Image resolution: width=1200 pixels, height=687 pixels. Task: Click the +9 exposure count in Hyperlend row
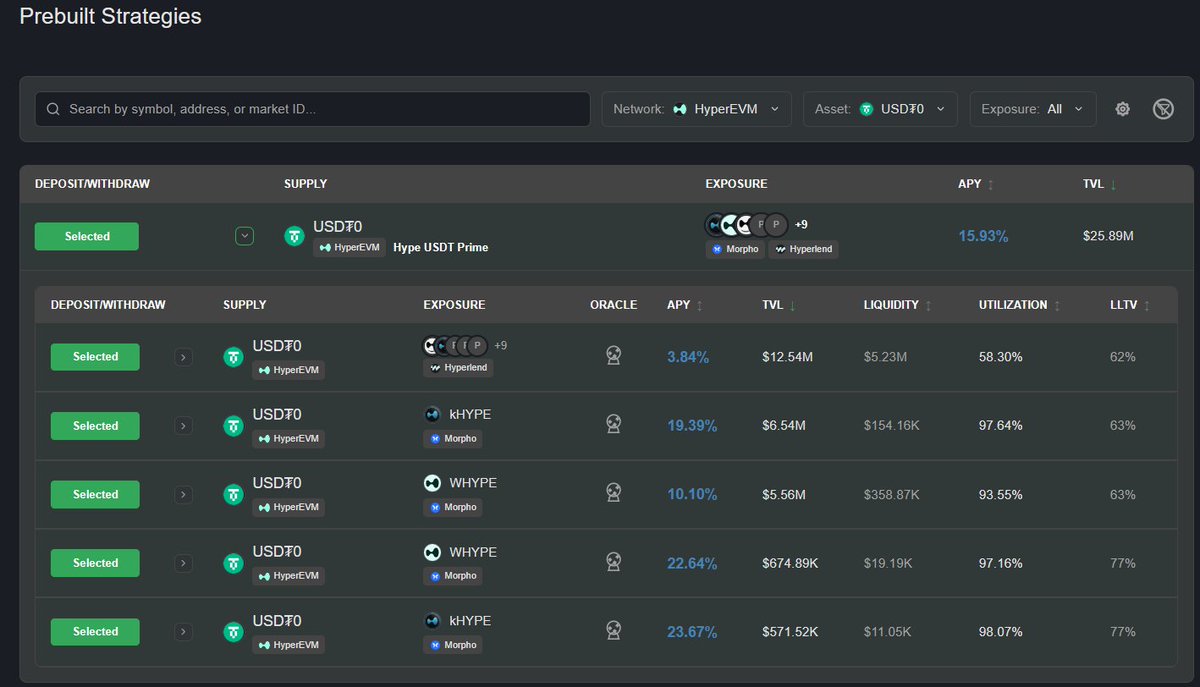pyautogui.click(x=500, y=345)
